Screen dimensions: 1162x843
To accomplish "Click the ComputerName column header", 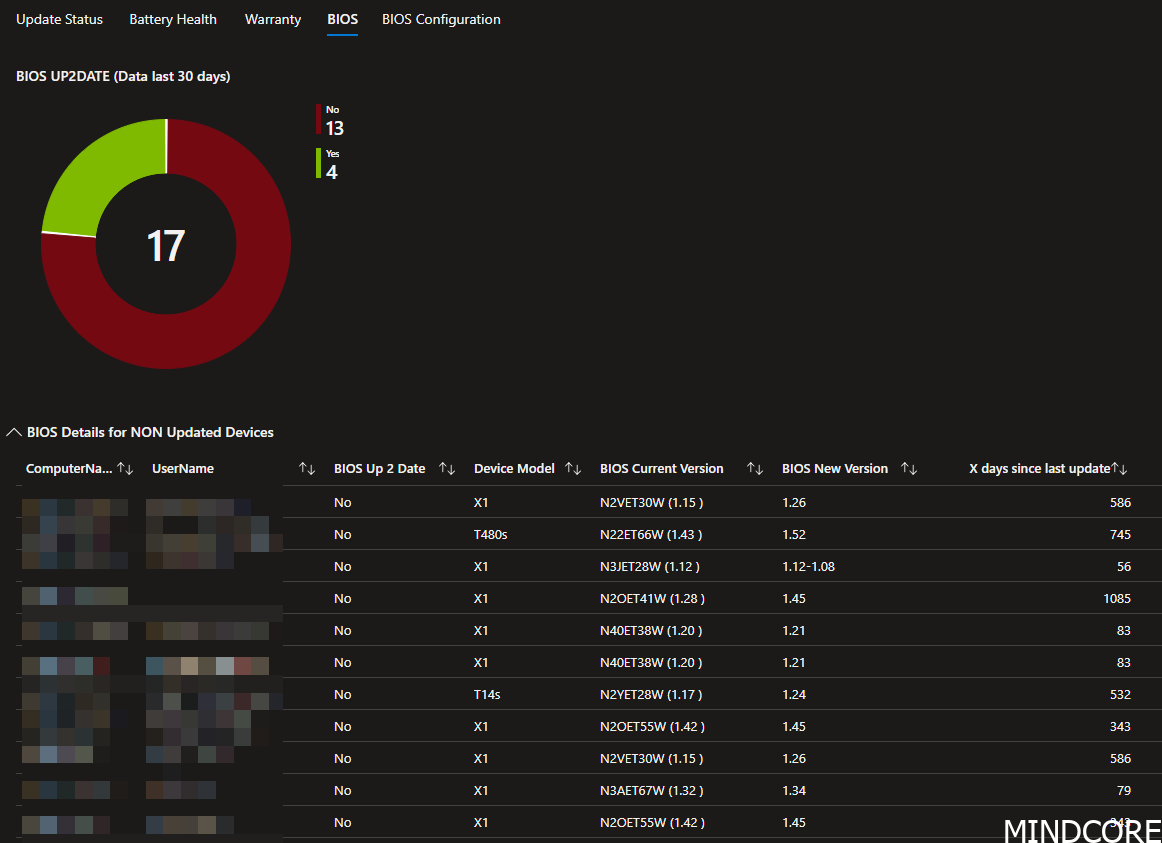I will coord(69,468).
